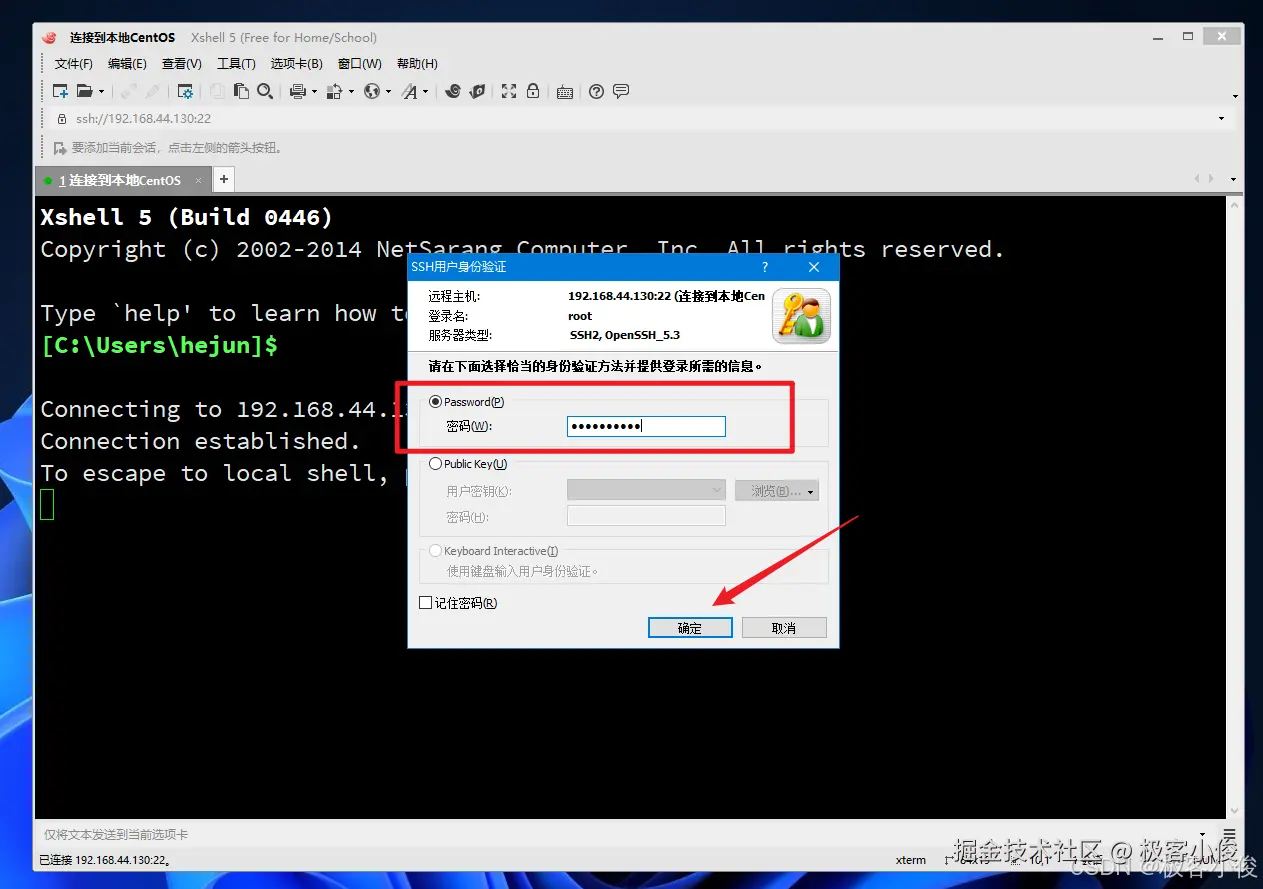Click the add current session arrow icon
Viewport: 1263px width, 889px height.
point(60,148)
